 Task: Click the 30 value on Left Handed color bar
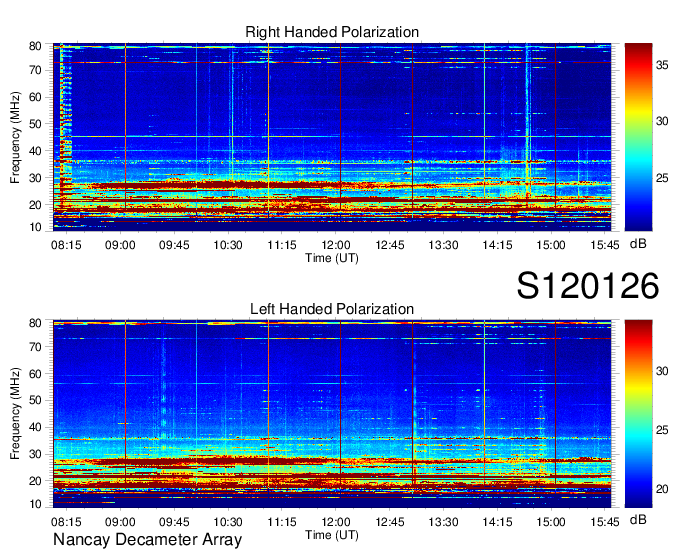pos(662,371)
